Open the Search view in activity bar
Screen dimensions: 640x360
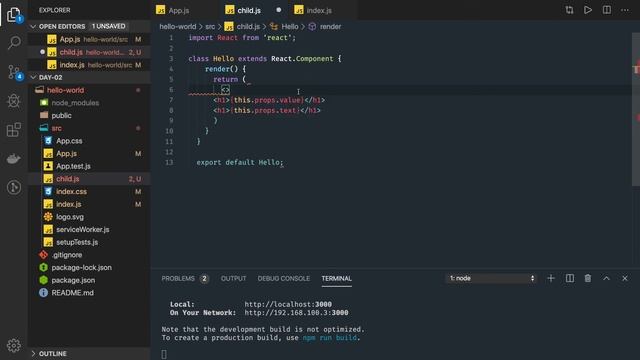(13, 42)
